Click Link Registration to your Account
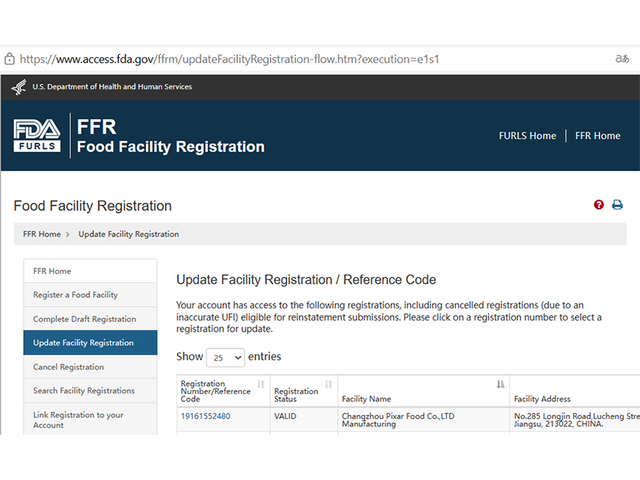640x480 pixels. coord(78,419)
